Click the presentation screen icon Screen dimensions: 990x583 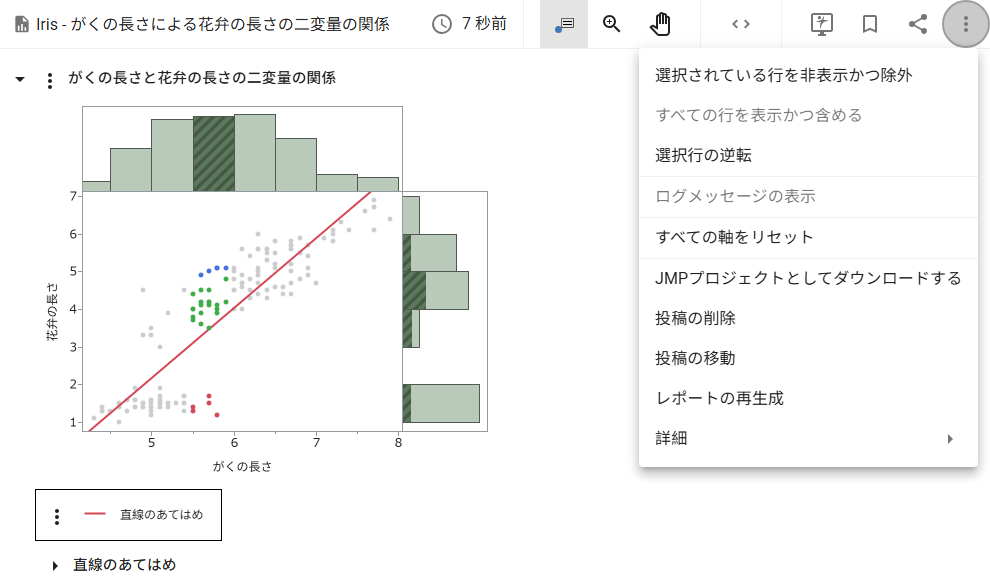[x=821, y=24]
